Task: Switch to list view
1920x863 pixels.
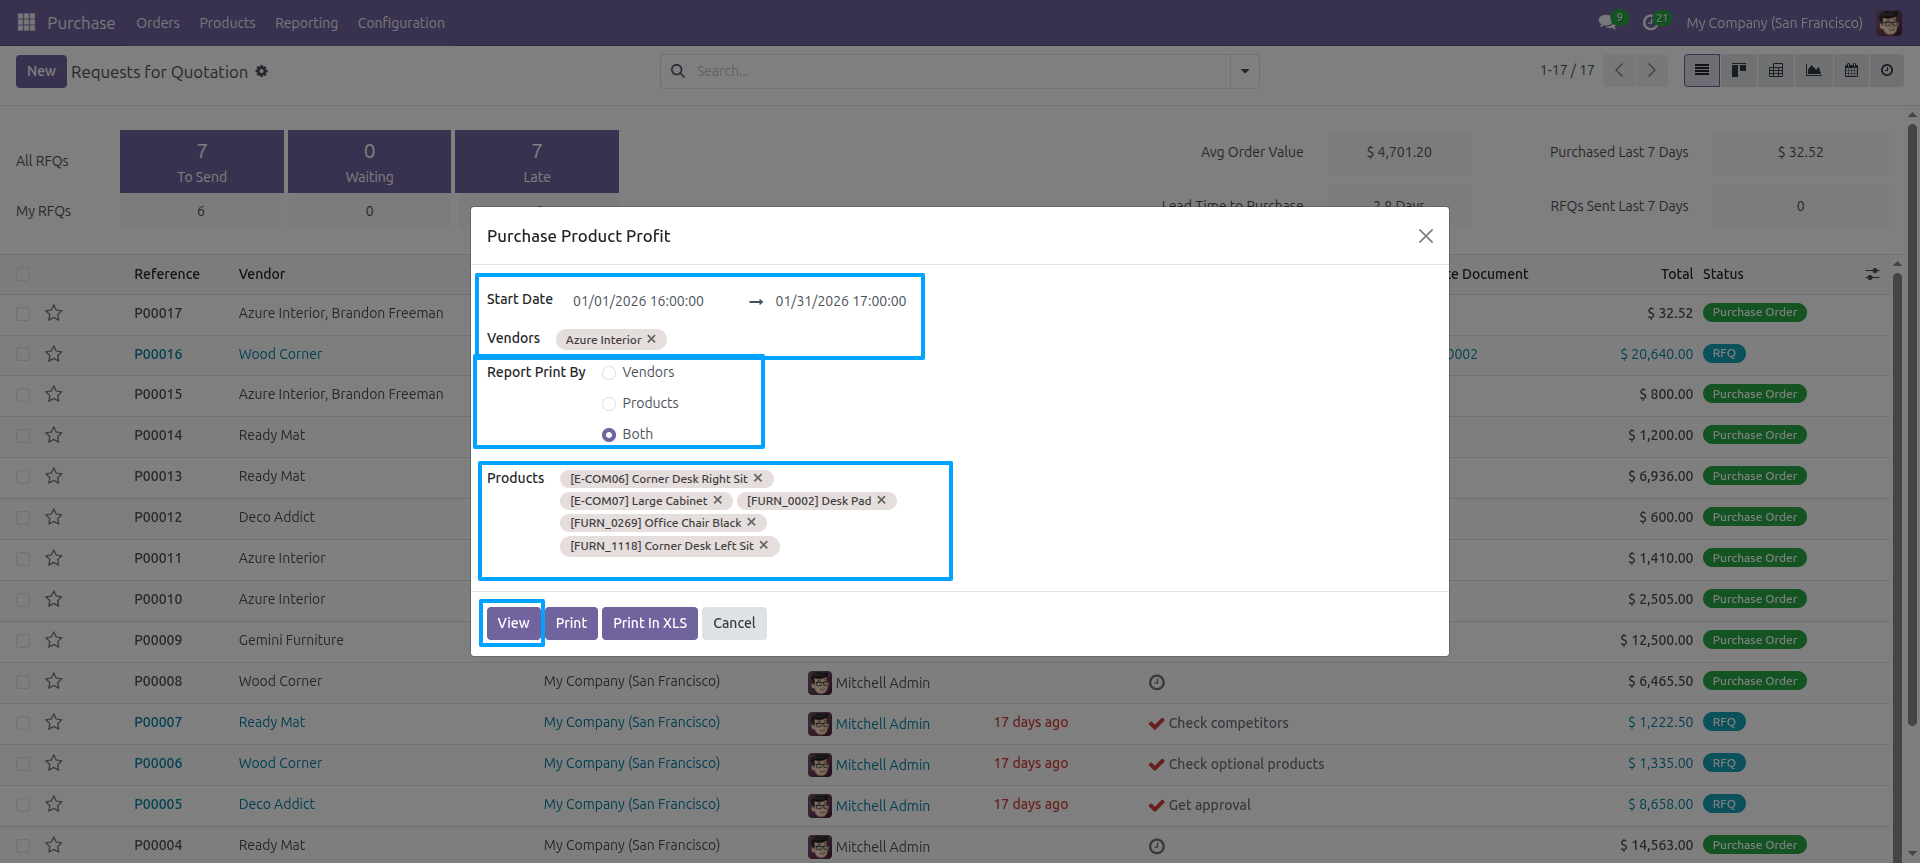Action: pyautogui.click(x=1702, y=70)
